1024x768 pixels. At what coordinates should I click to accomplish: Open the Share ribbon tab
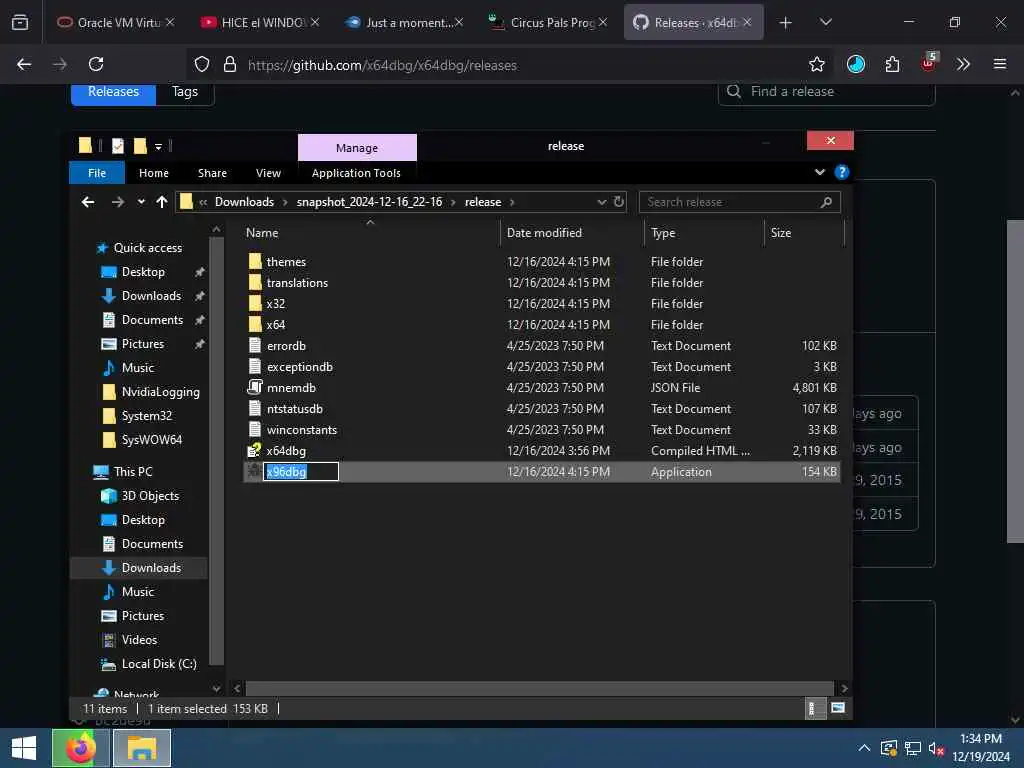tap(212, 173)
